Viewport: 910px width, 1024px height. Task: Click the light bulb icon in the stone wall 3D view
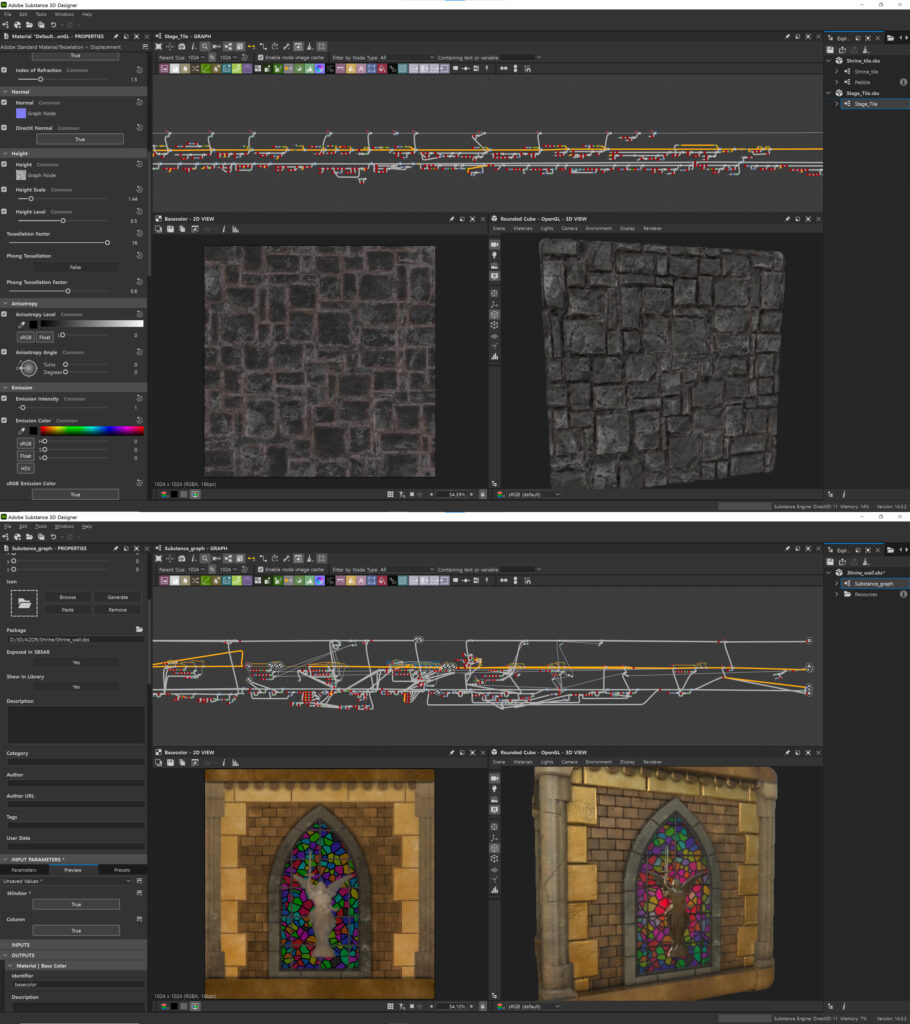pyautogui.click(x=494, y=255)
